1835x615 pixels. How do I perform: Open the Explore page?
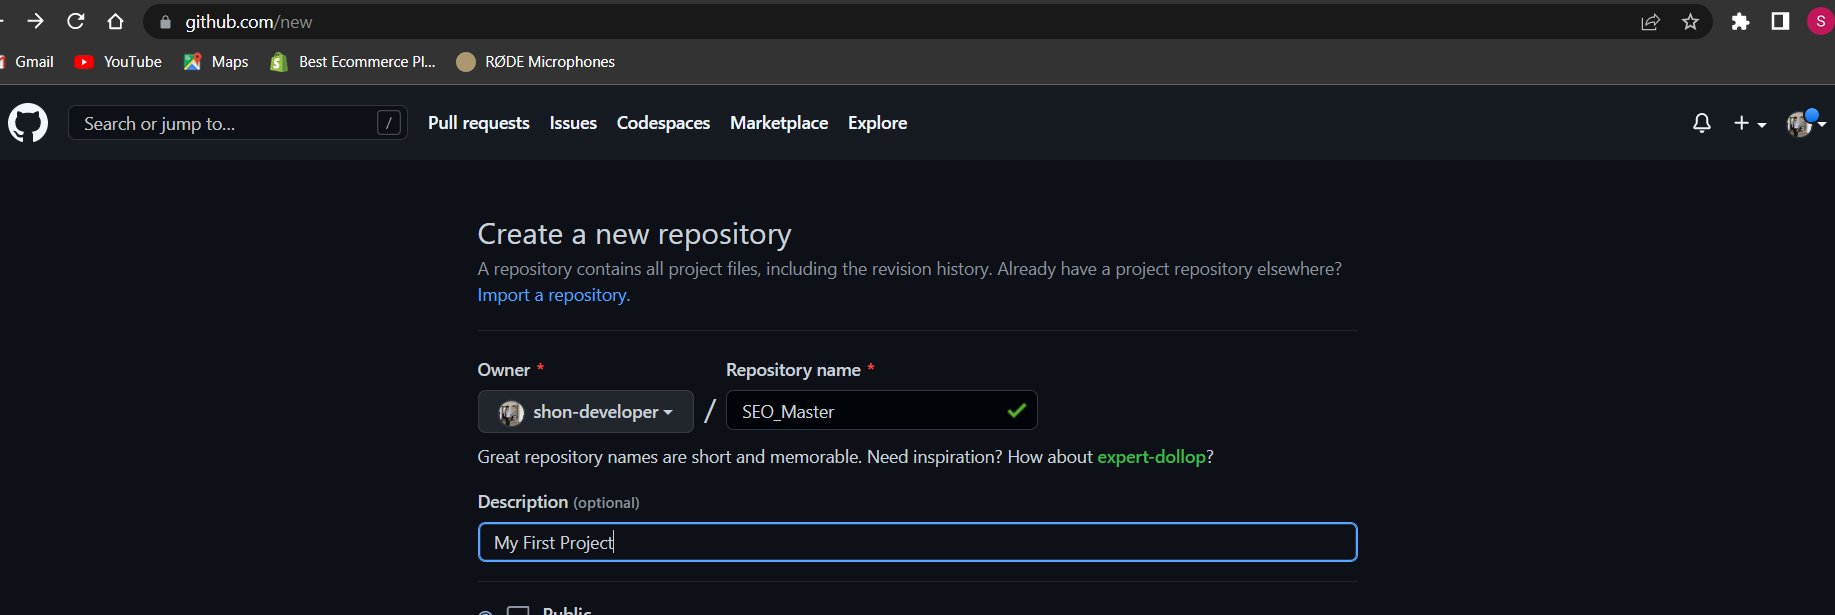click(878, 123)
